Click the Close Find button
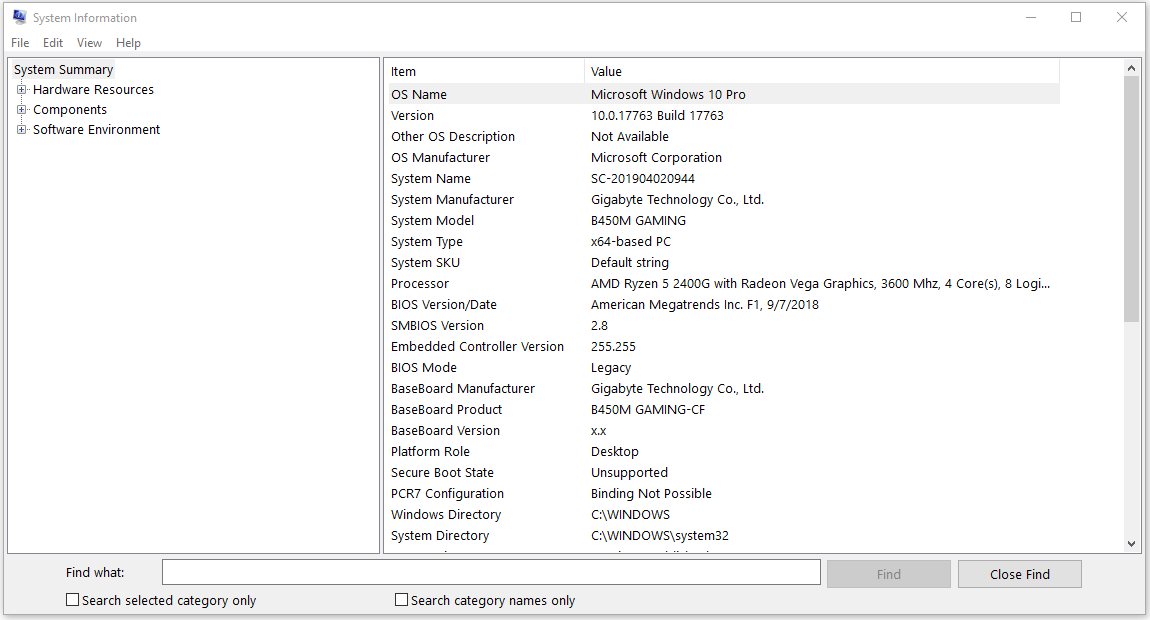 pyautogui.click(x=1019, y=573)
